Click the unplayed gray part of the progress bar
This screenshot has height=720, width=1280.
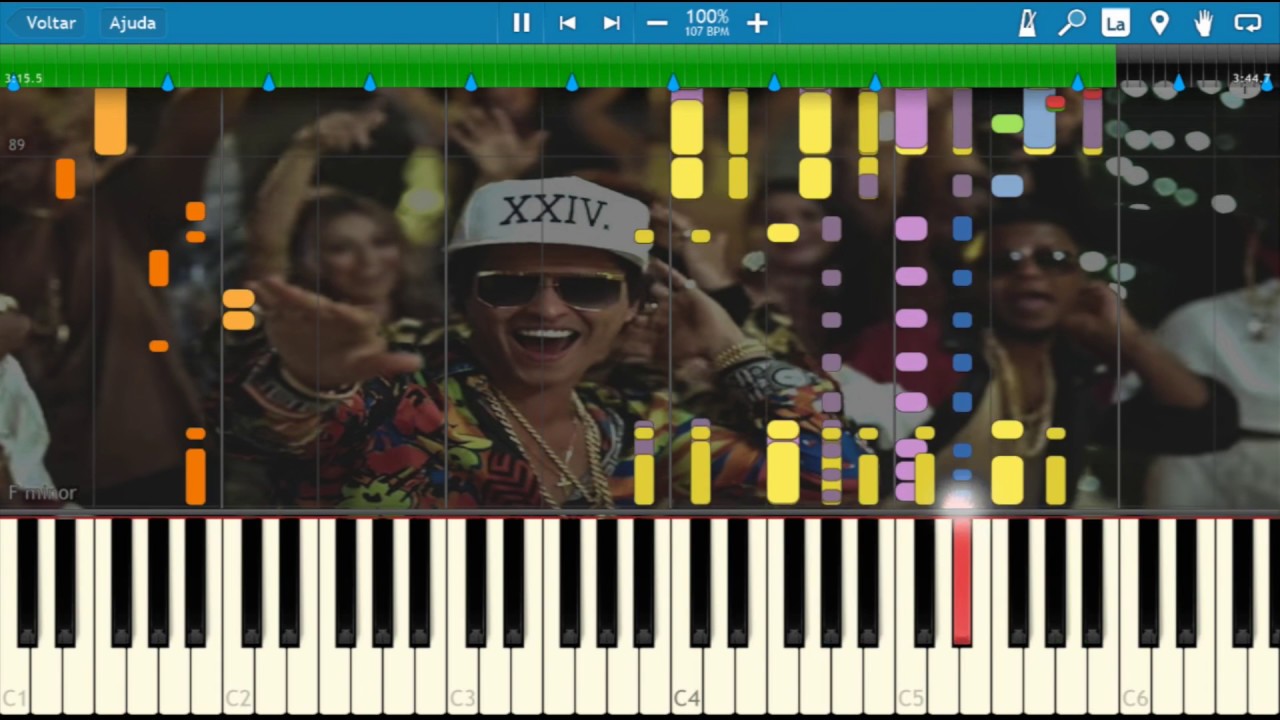point(1198,66)
